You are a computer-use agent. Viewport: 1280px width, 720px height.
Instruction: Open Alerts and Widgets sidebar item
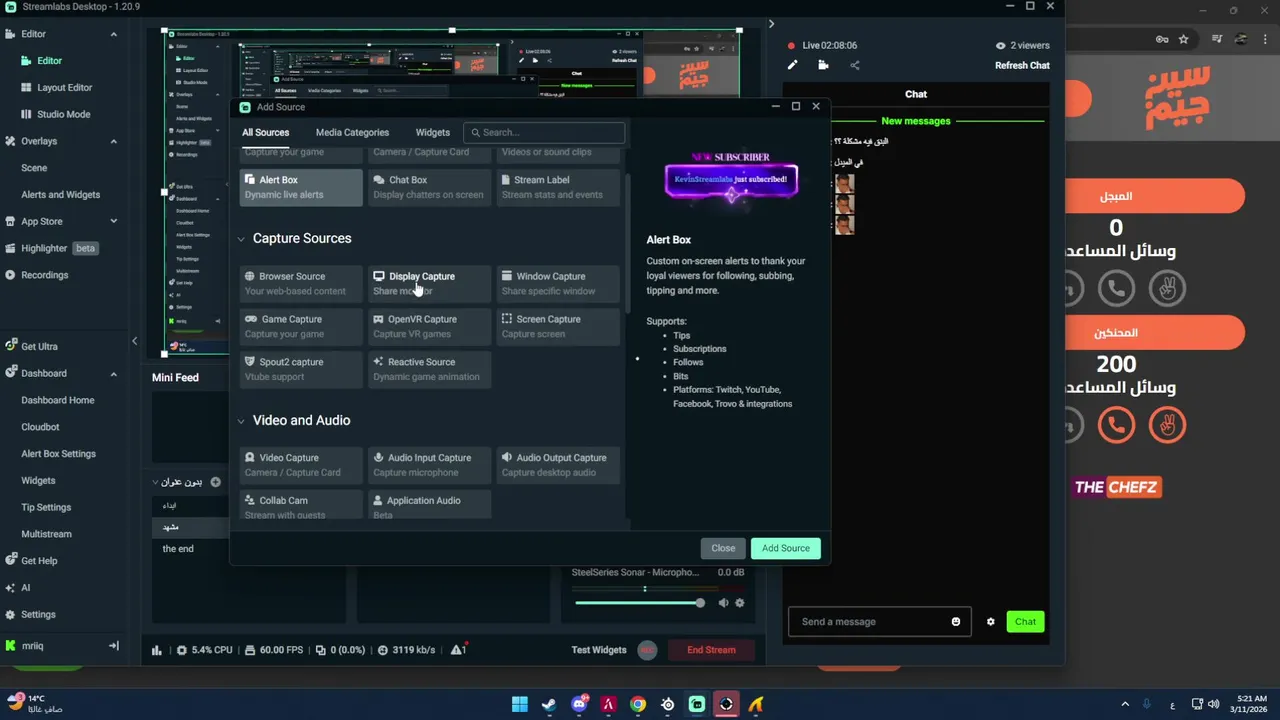click(x=61, y=195)
